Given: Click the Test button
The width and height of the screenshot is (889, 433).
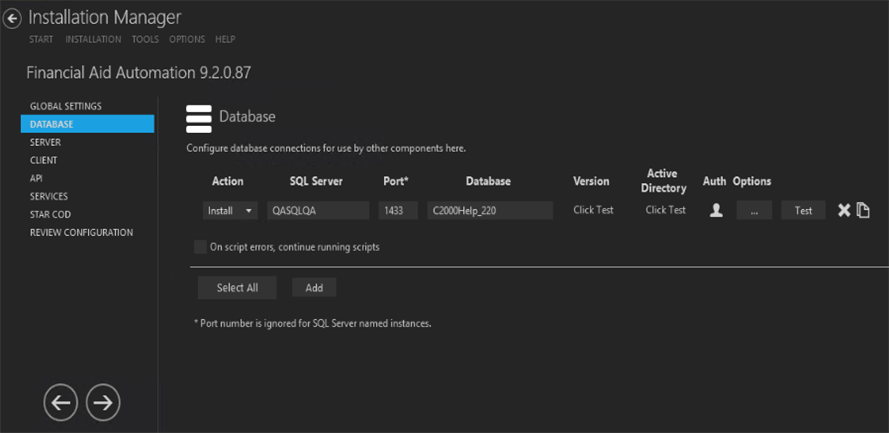Looking at the screenshot, I should click(x=803, y=210).
